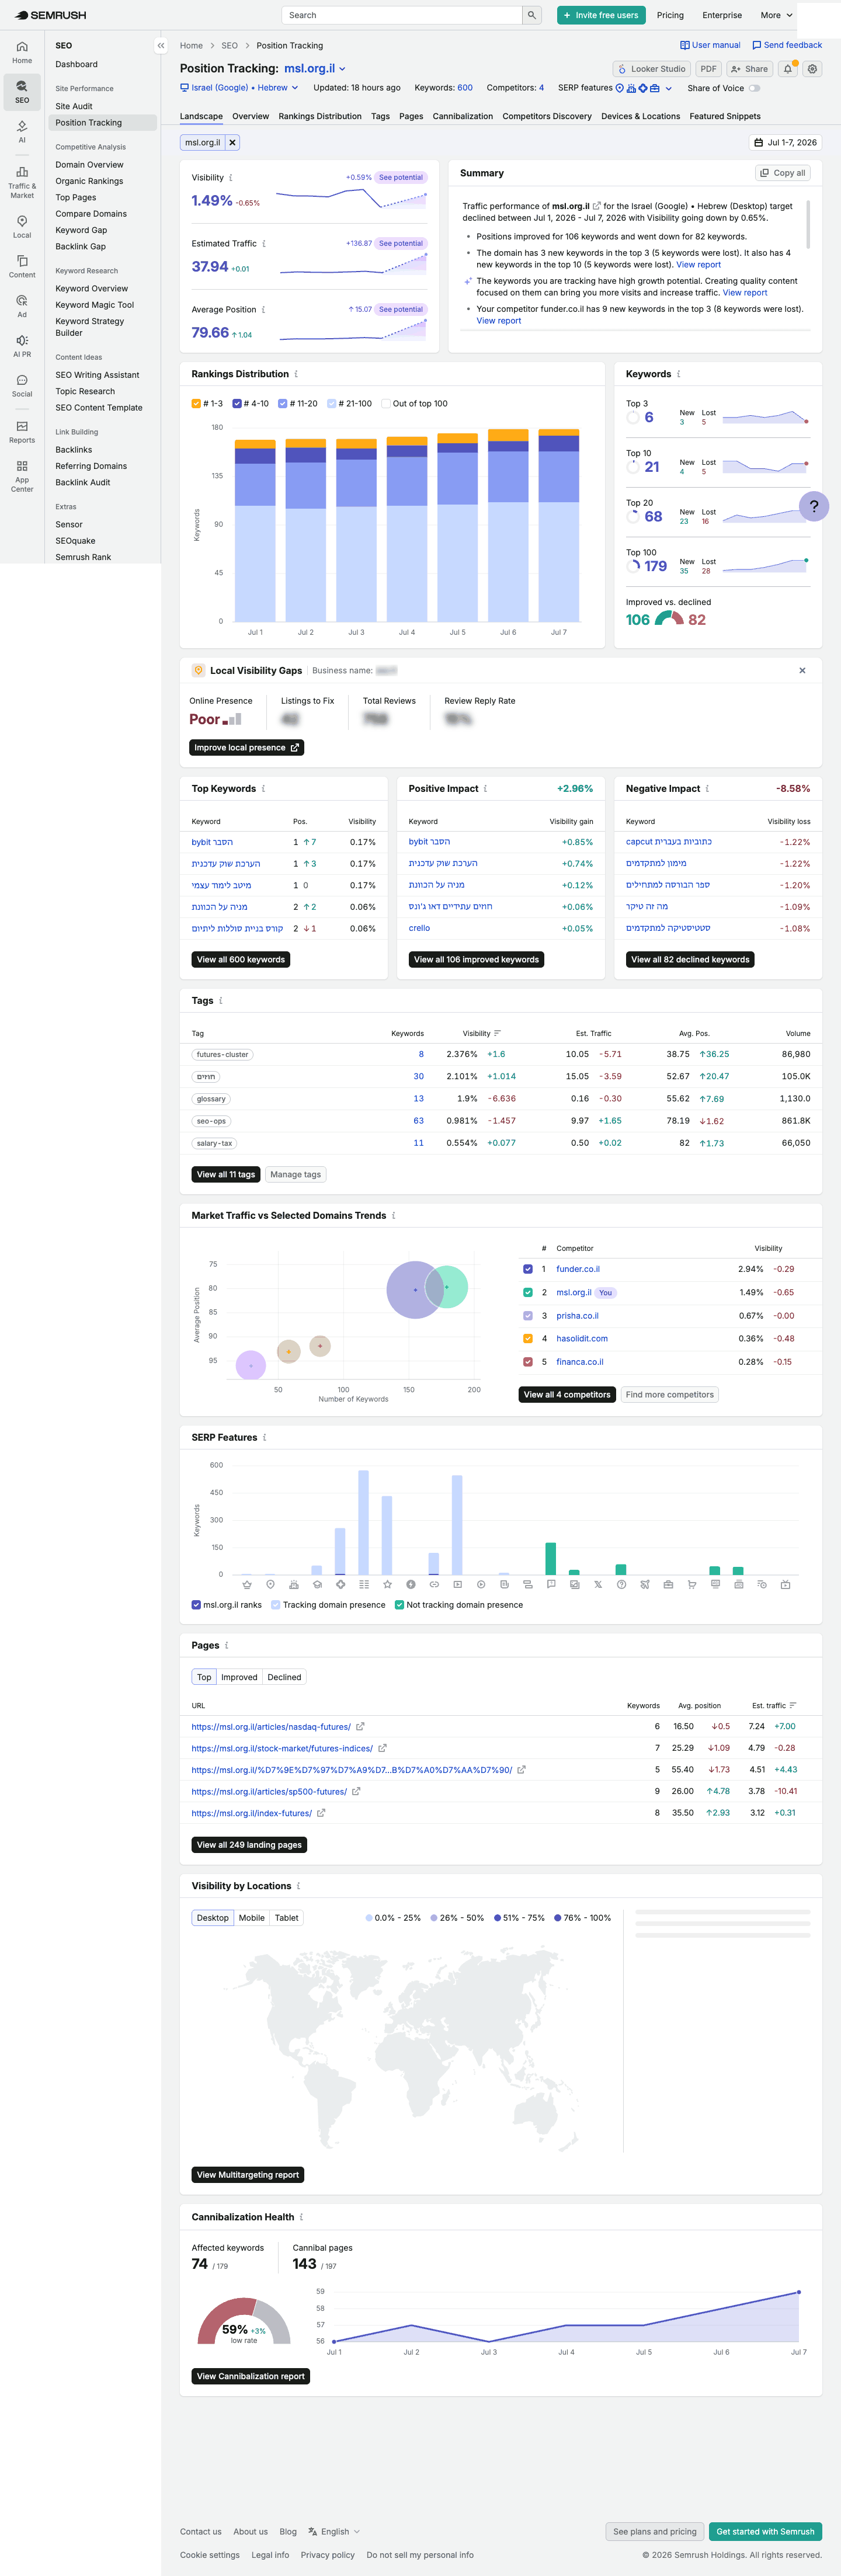841x2576 pixels.
Task: Uncheck the # 1-3 rankings checkbox
Action: click(196, 404)
